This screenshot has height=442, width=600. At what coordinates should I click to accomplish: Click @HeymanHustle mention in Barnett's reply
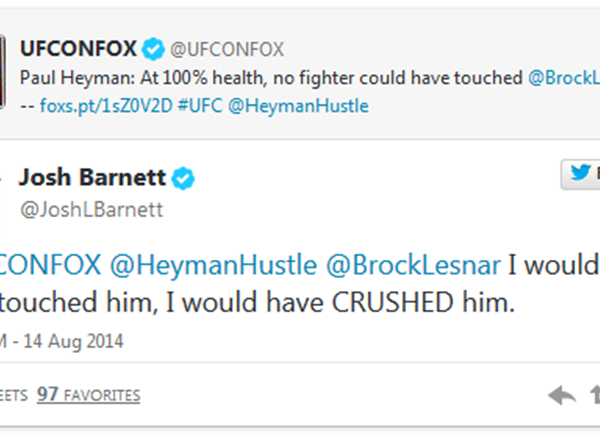pos(209,265)
